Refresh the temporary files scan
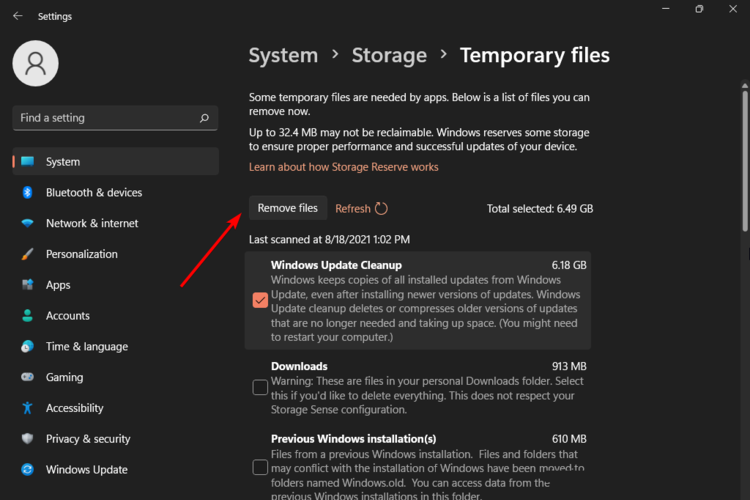The height and width of the screenshot is (500, 750). click(x=361, y=209)
